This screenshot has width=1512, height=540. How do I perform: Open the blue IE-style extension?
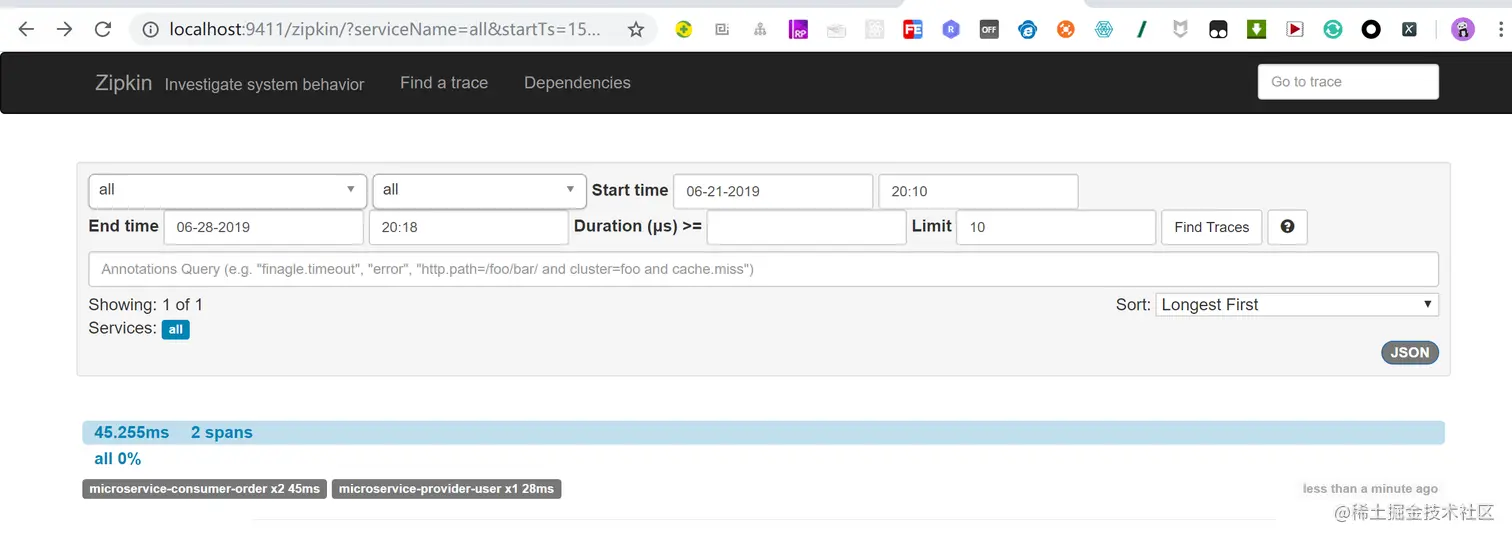coord(1028,30)
